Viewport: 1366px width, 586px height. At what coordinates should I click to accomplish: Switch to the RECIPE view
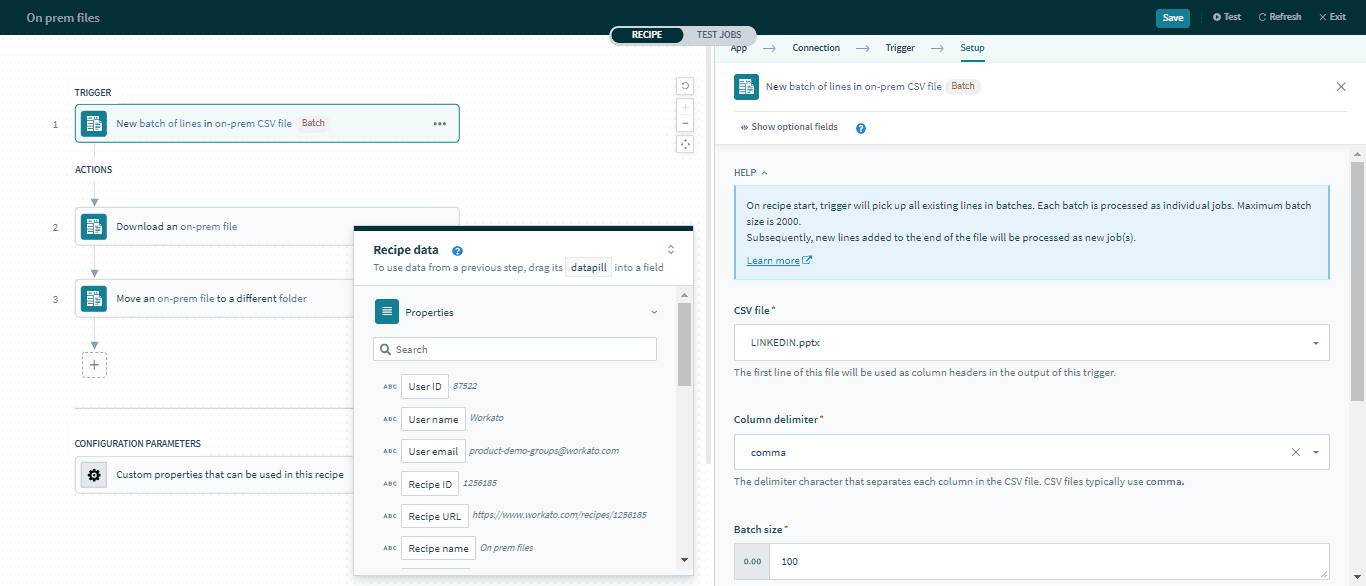point(647,35)
